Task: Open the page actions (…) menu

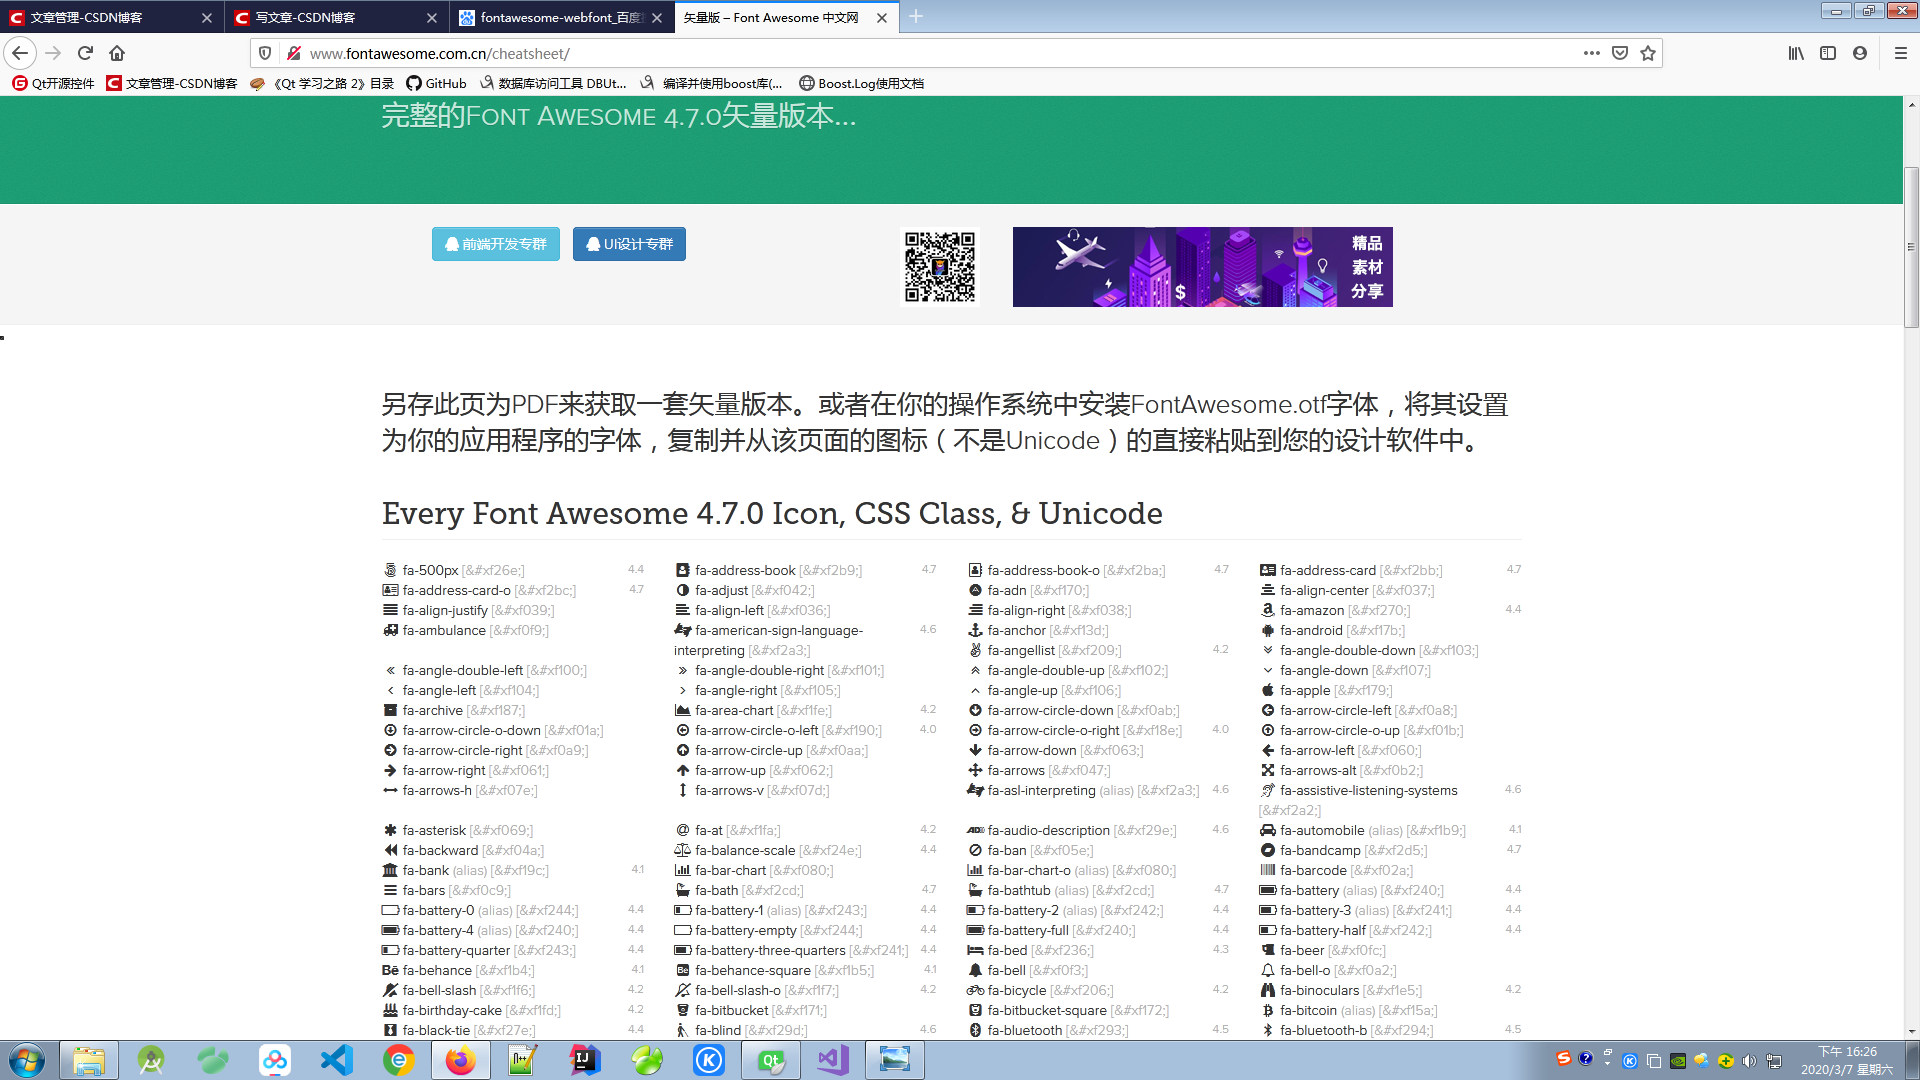Action: click(1592, 53)
